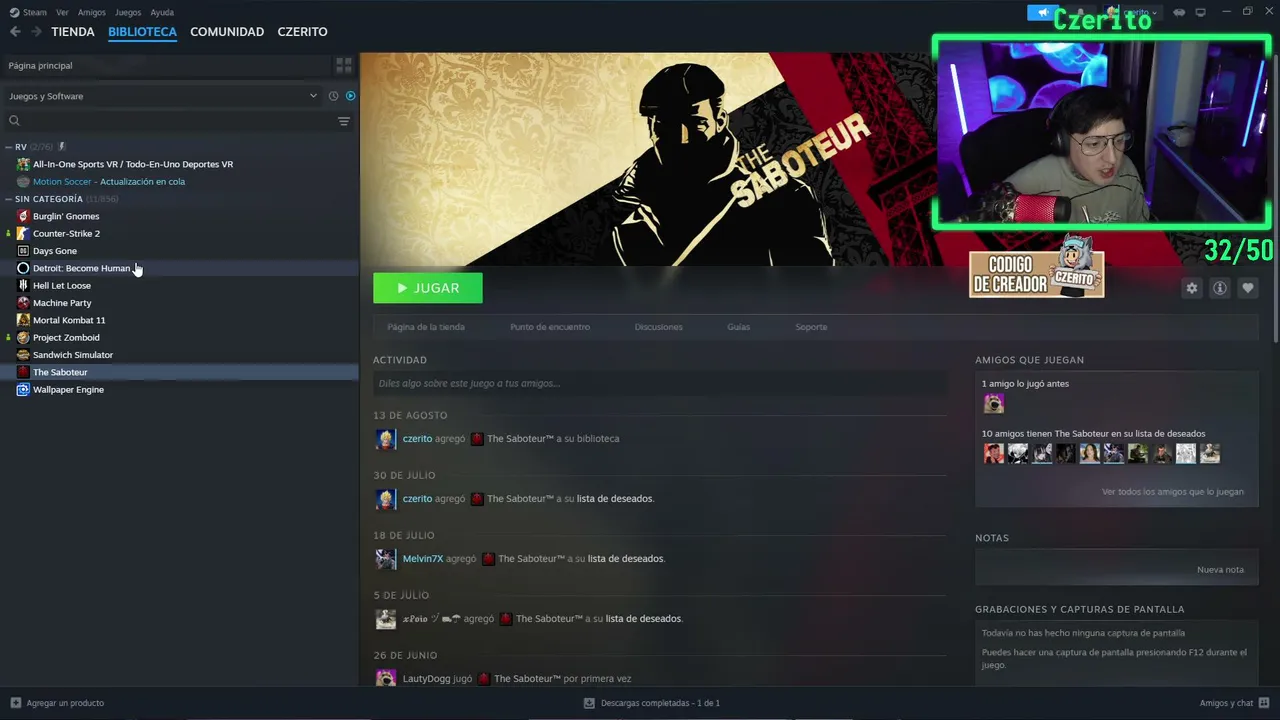Go forward with the right arrow

coord(36,32)
